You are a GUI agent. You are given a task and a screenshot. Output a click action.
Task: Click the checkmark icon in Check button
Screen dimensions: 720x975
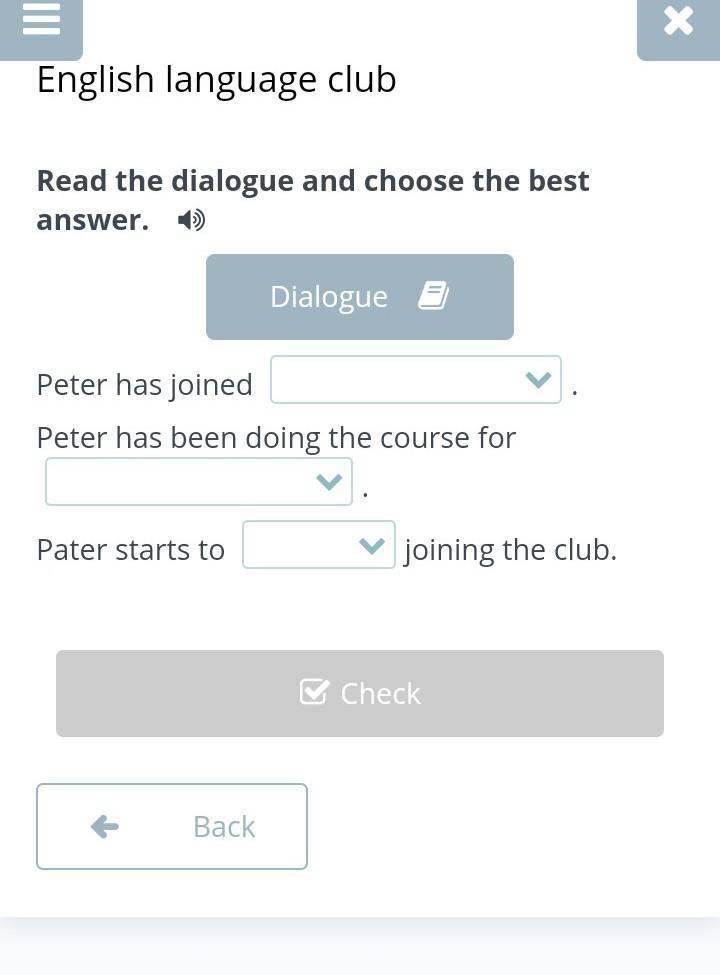click(x=314, y=691)
